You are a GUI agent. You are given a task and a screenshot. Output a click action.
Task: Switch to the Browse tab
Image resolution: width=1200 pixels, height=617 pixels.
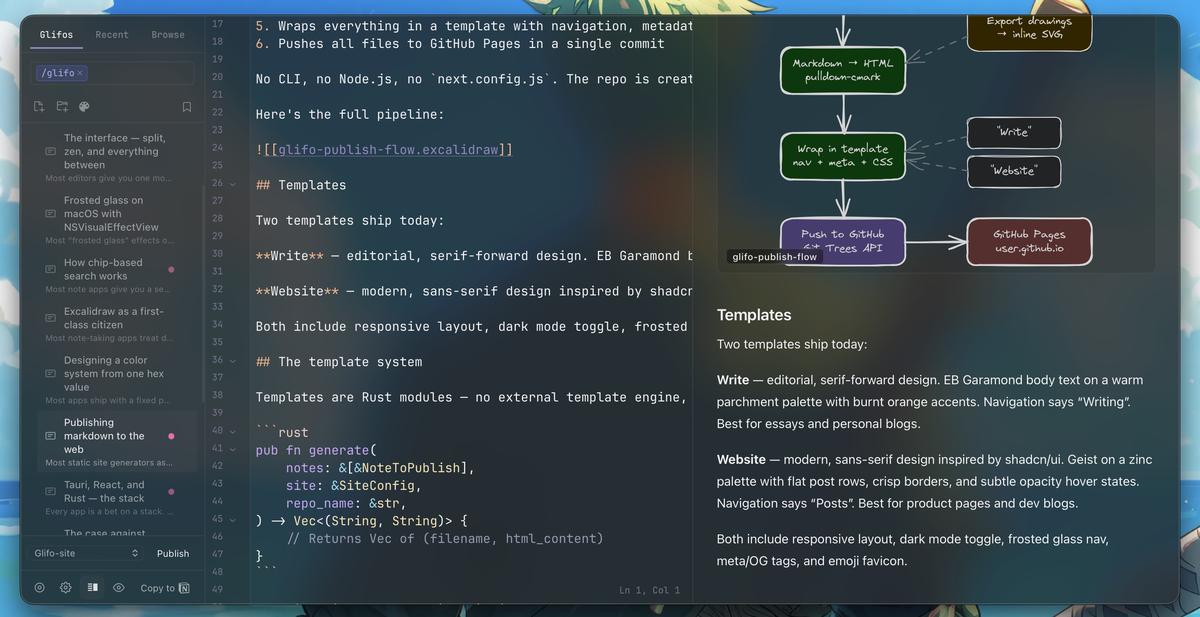[168, 35]
